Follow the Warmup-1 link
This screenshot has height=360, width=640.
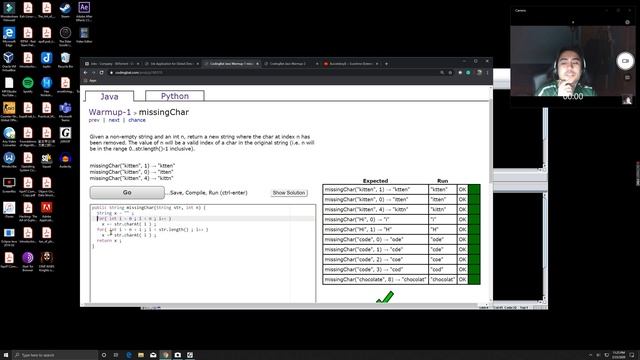click(110, 112)
